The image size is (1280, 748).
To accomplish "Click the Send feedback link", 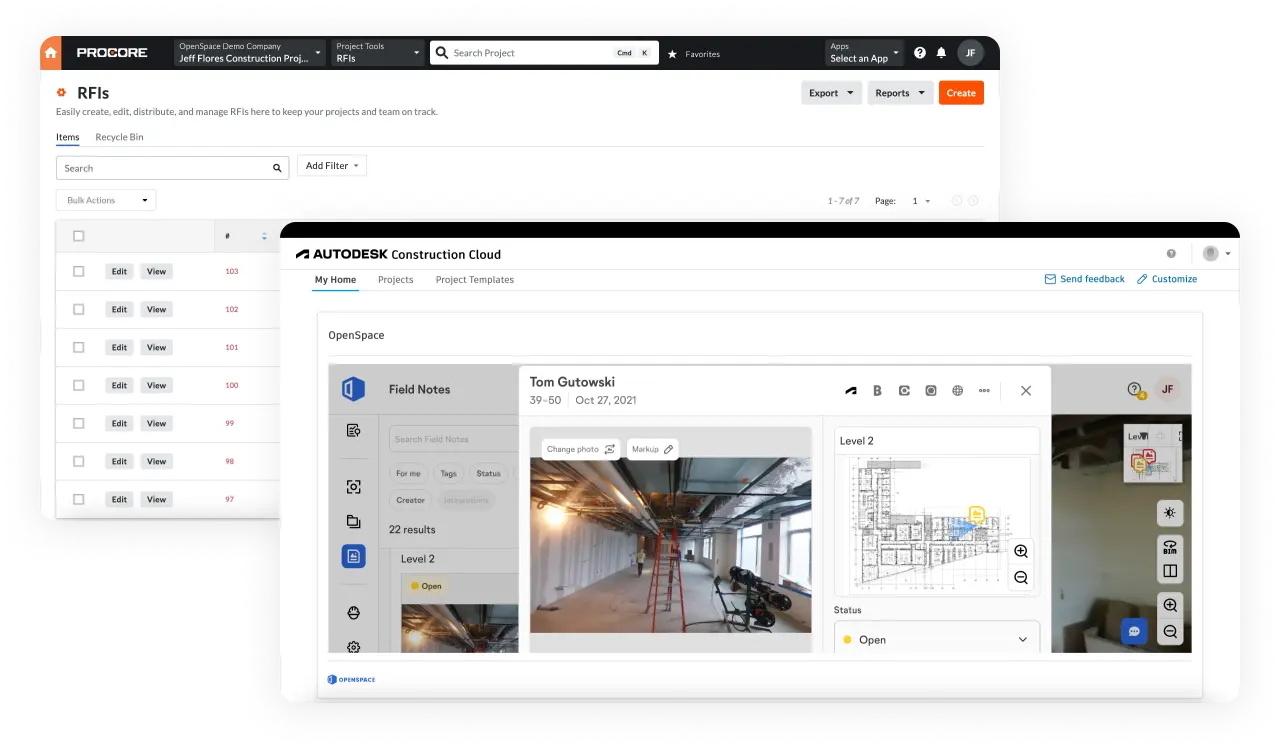I will coord(1085,279).
